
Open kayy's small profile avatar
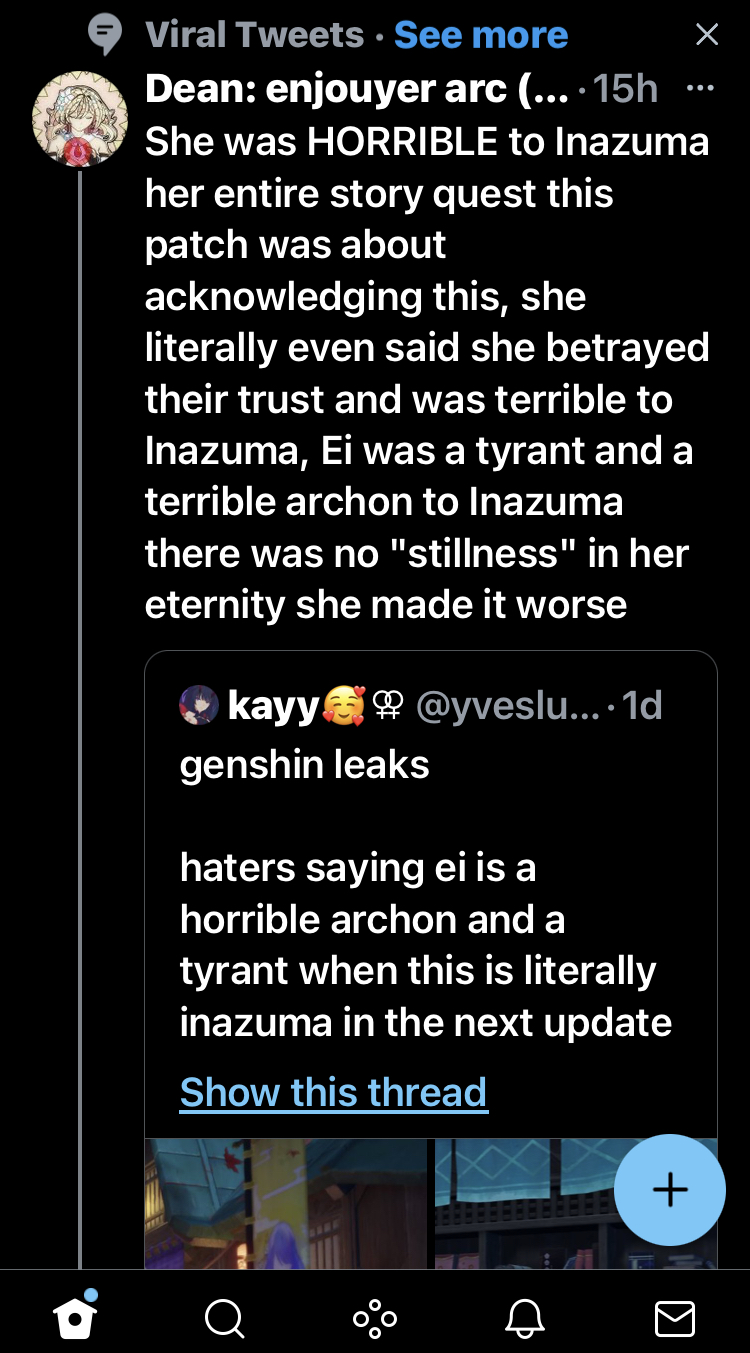pos(199,707)
